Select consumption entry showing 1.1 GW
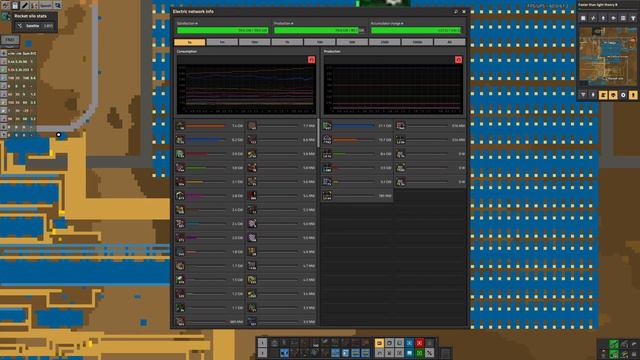 point(210,307)
